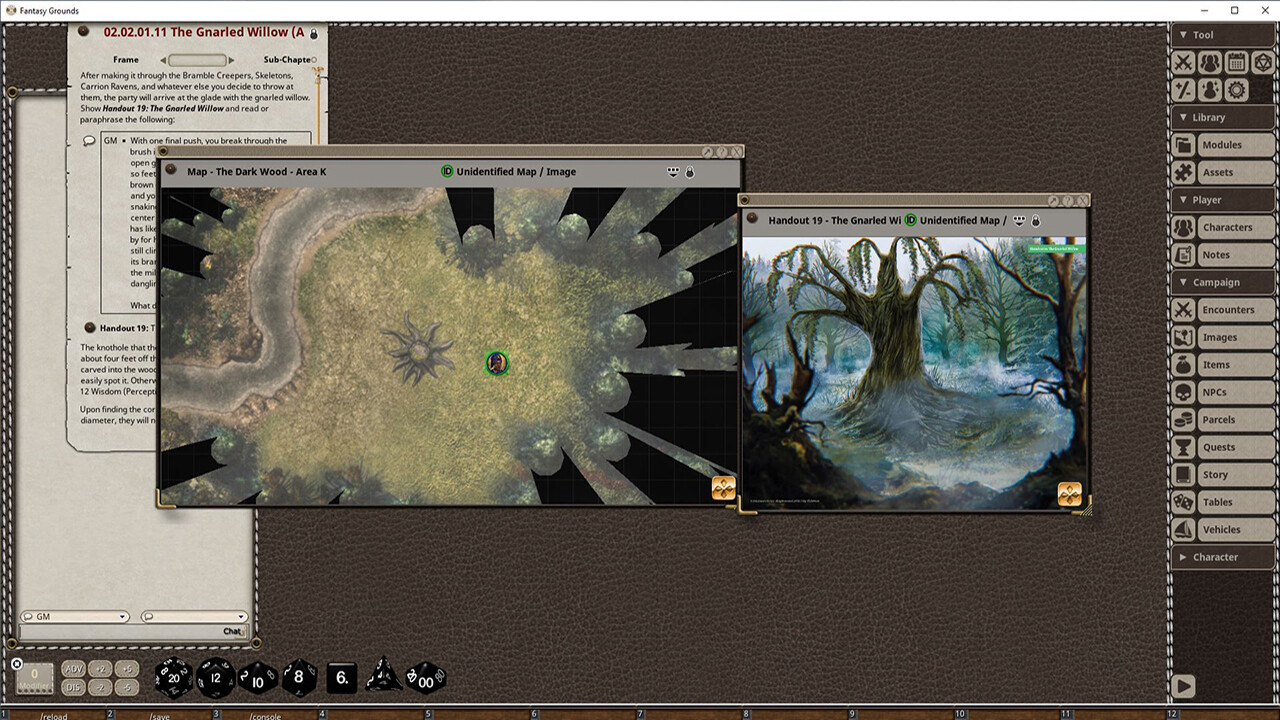Viewport: 1280px width, 720px height.
Task: Open the Modifiers plus/minus tool
Action: [x=1183, y=90]
